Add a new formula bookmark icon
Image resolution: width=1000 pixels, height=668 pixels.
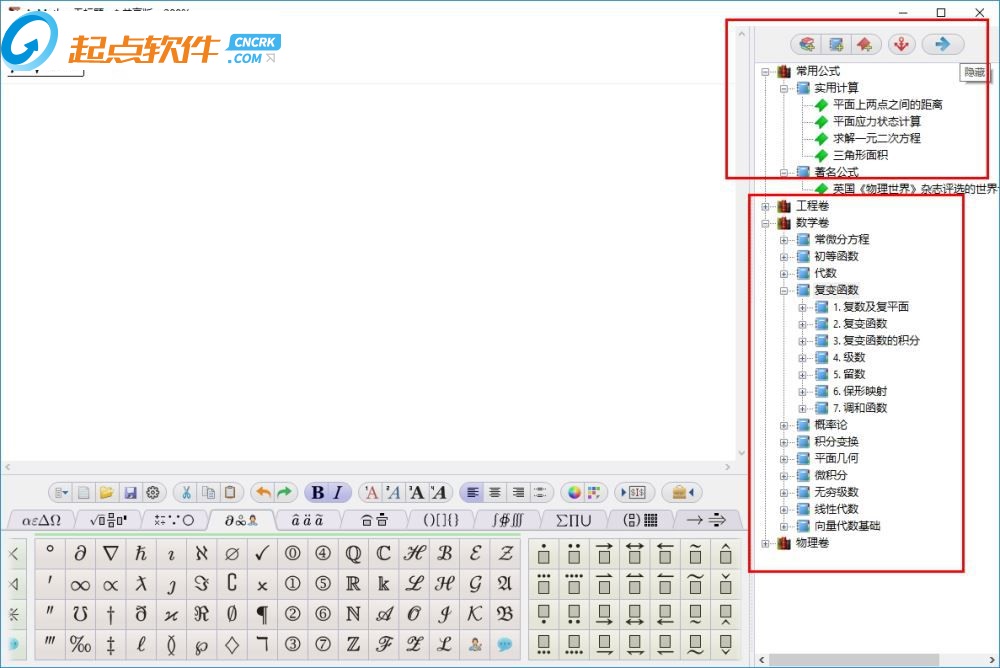click(x=865, y=44)
